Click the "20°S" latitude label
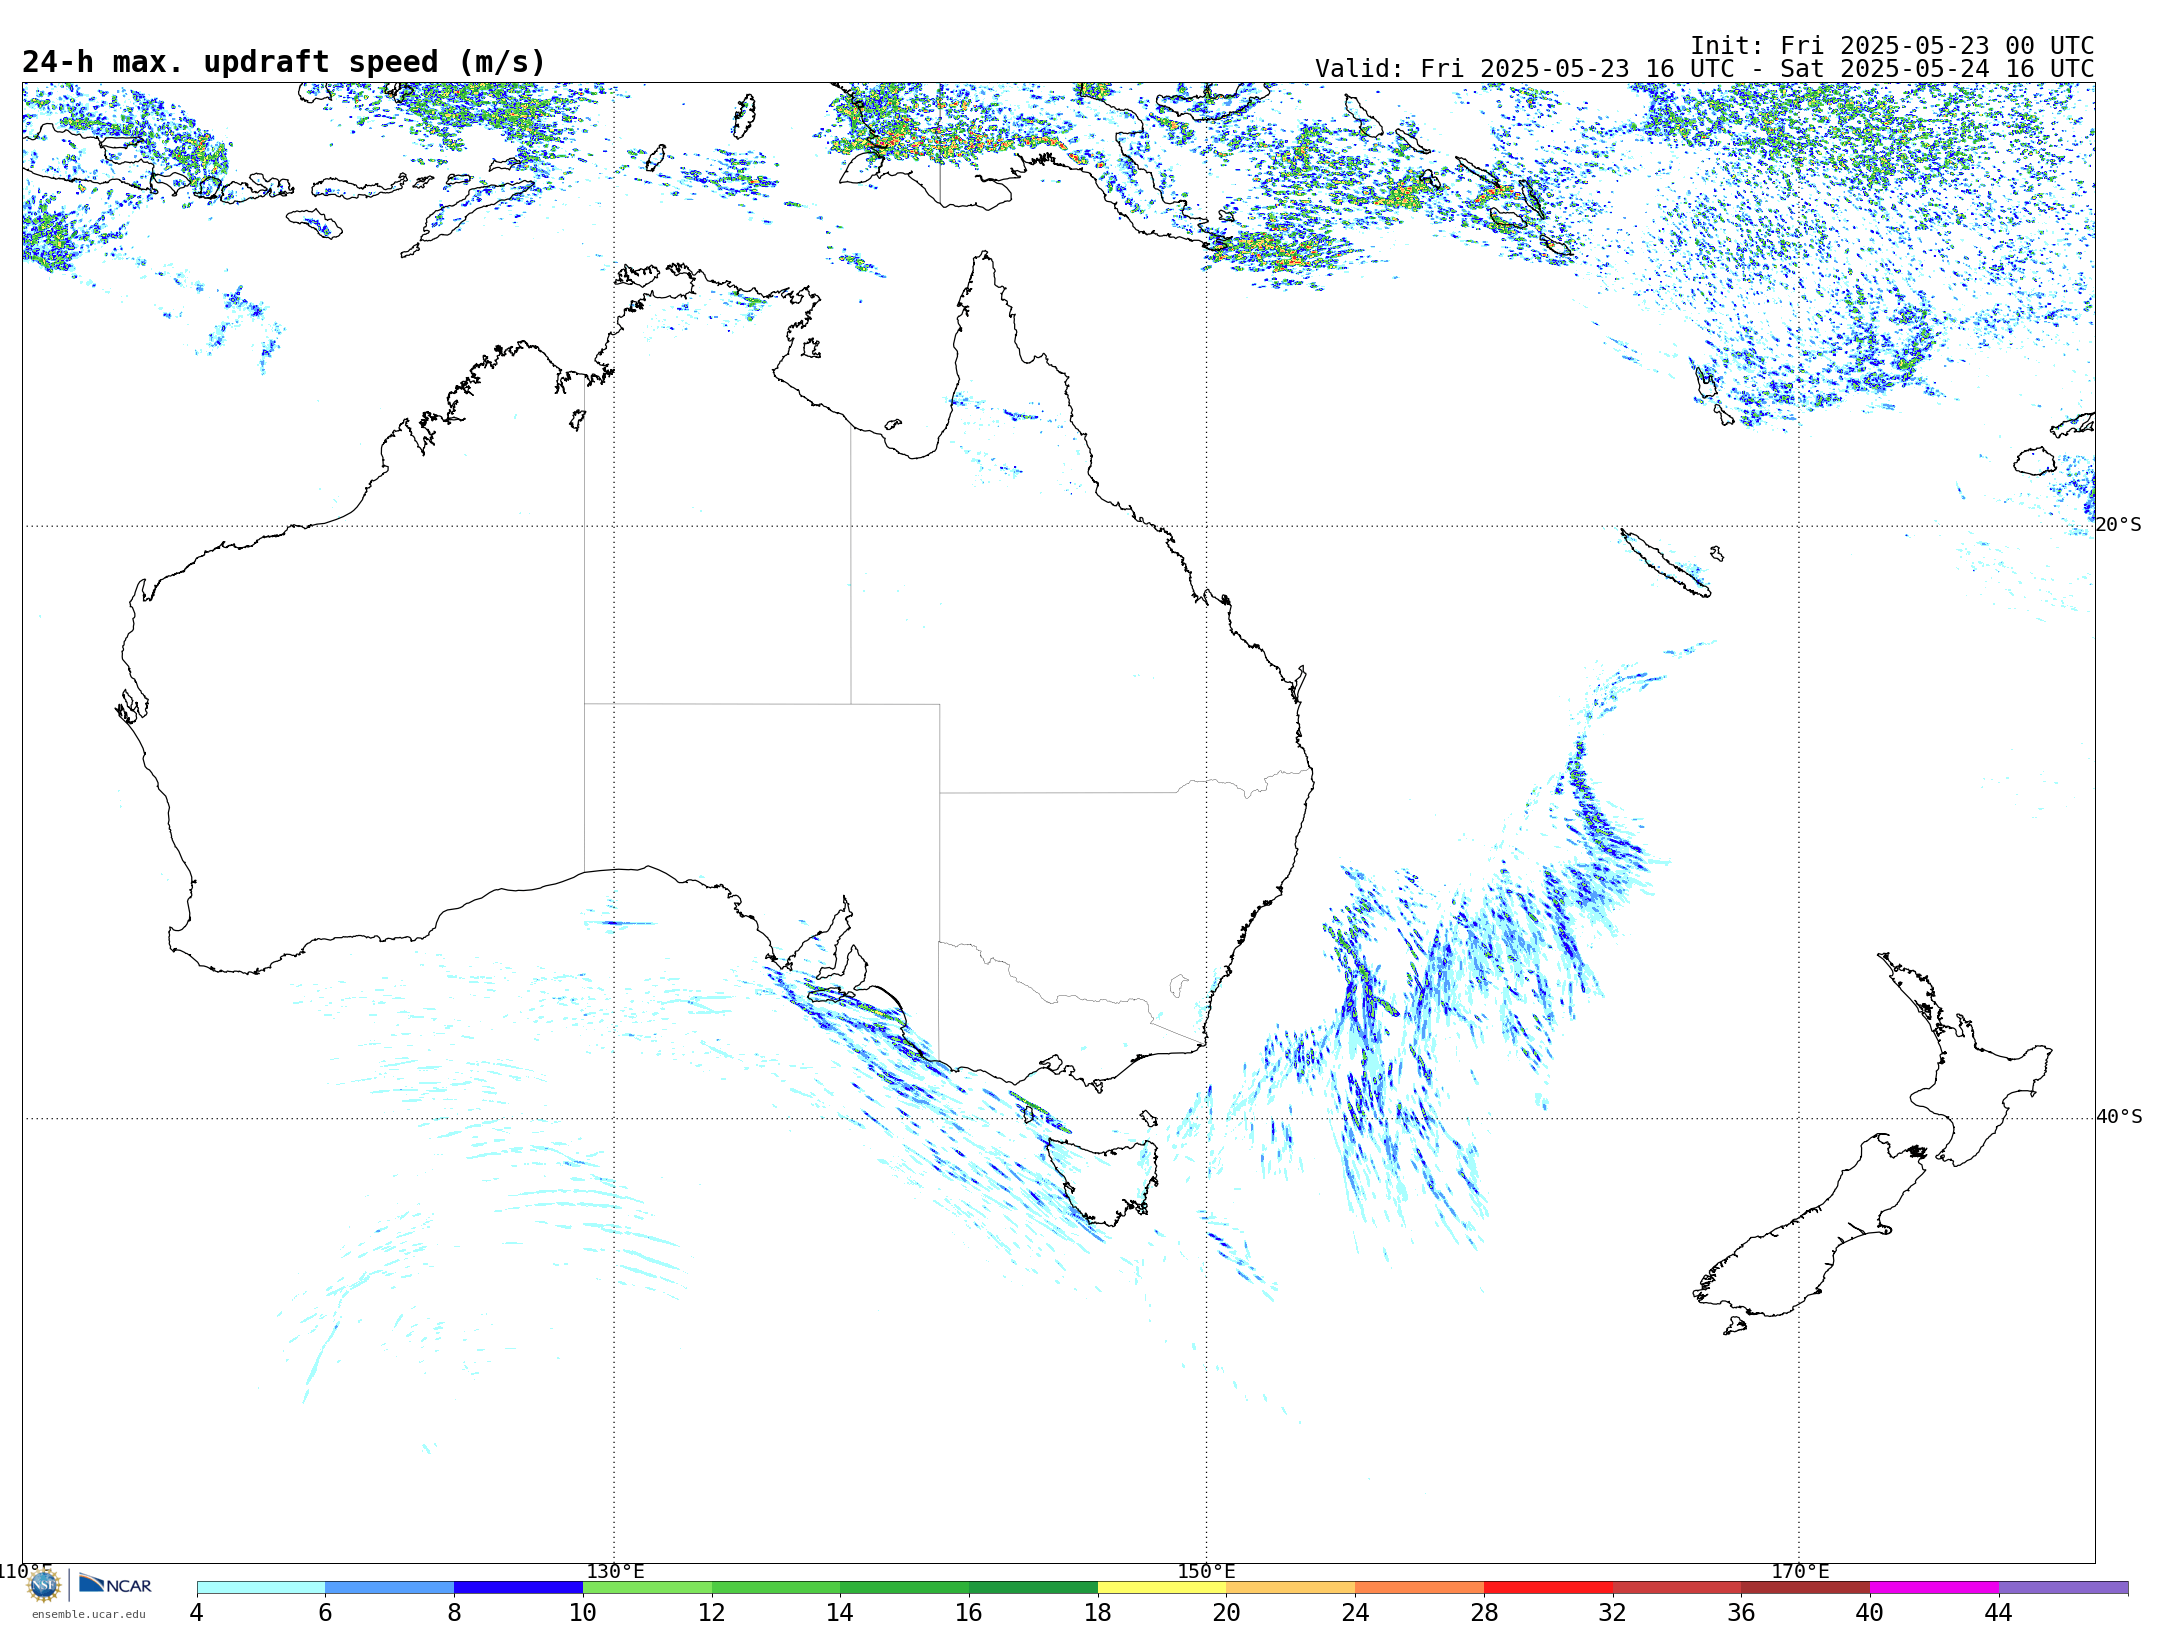 point(2119,525)
